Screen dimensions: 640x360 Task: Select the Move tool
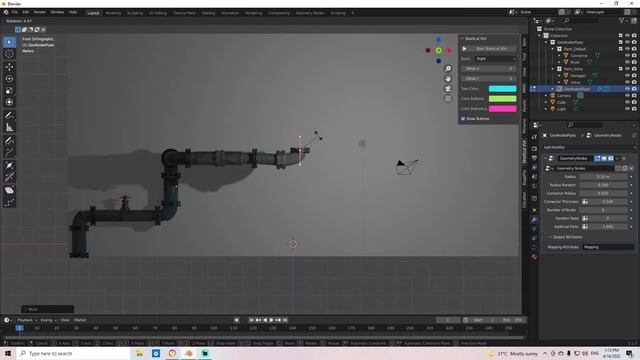click(9, 67)
